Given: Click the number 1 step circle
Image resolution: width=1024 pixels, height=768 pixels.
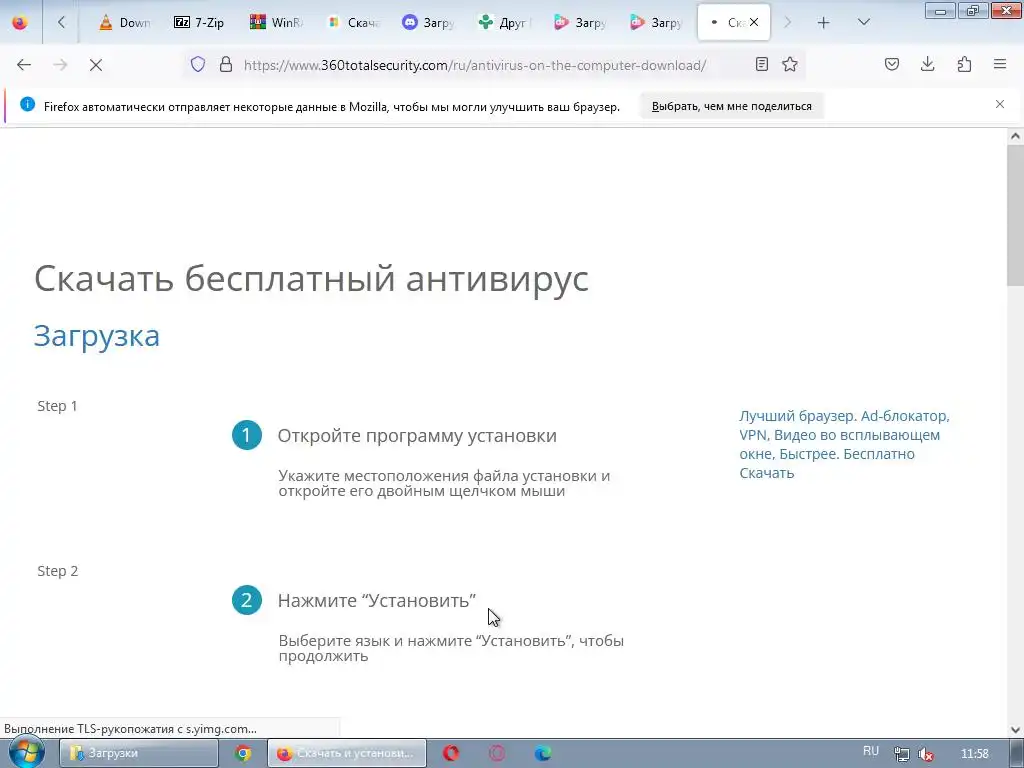Looking at the screenshot, I should click(x=247, y=435).
